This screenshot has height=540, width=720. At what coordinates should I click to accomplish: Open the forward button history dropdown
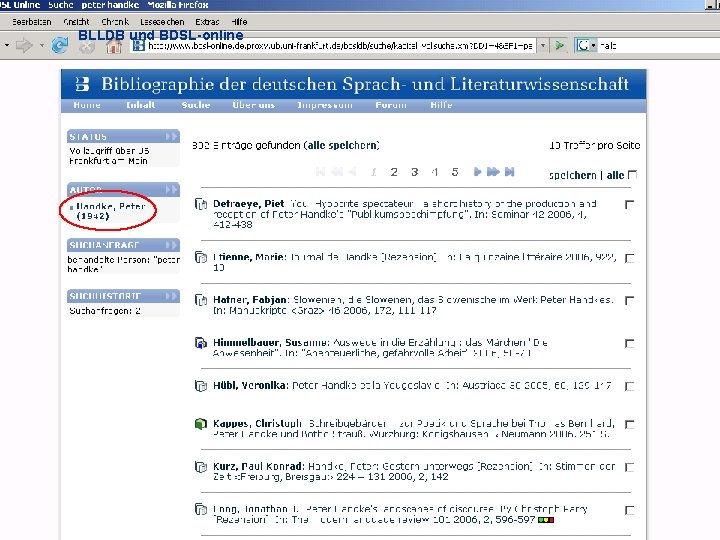pyautogui.click(x=42, y=45)
